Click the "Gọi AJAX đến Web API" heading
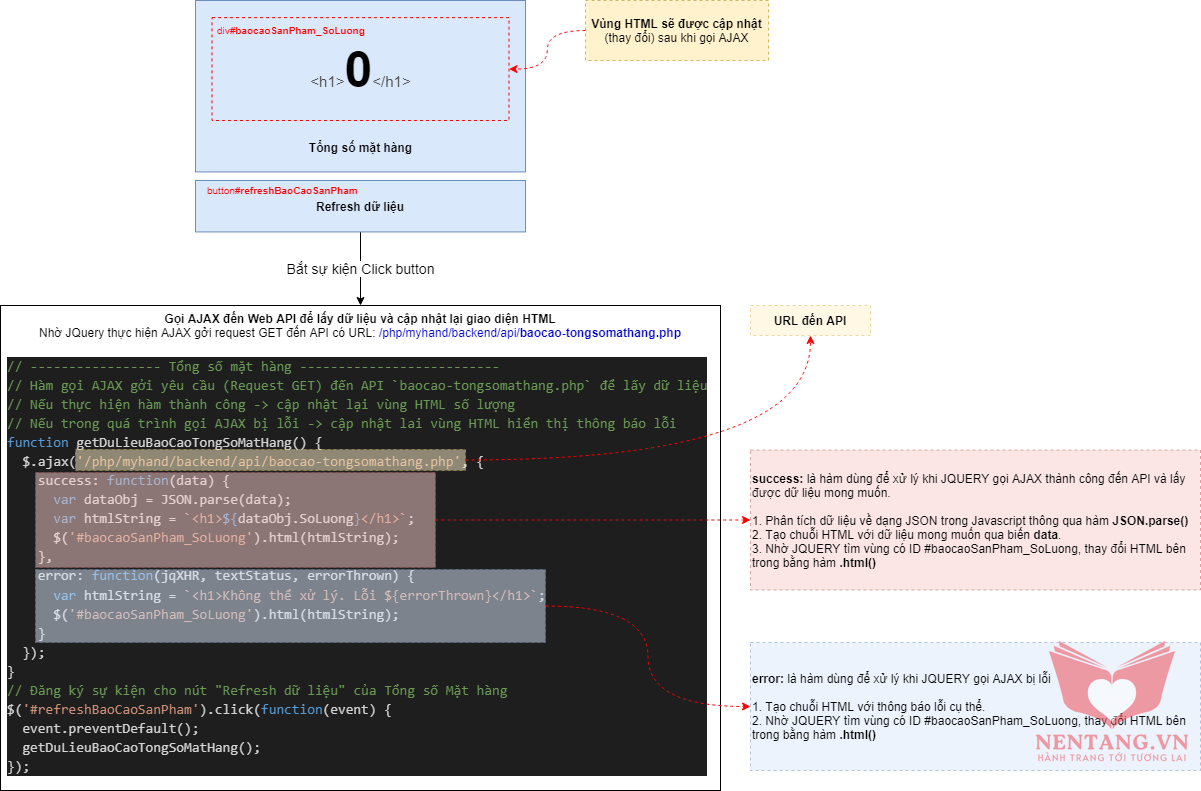Viewport: 1201px width, 791px height. [359, 319]
